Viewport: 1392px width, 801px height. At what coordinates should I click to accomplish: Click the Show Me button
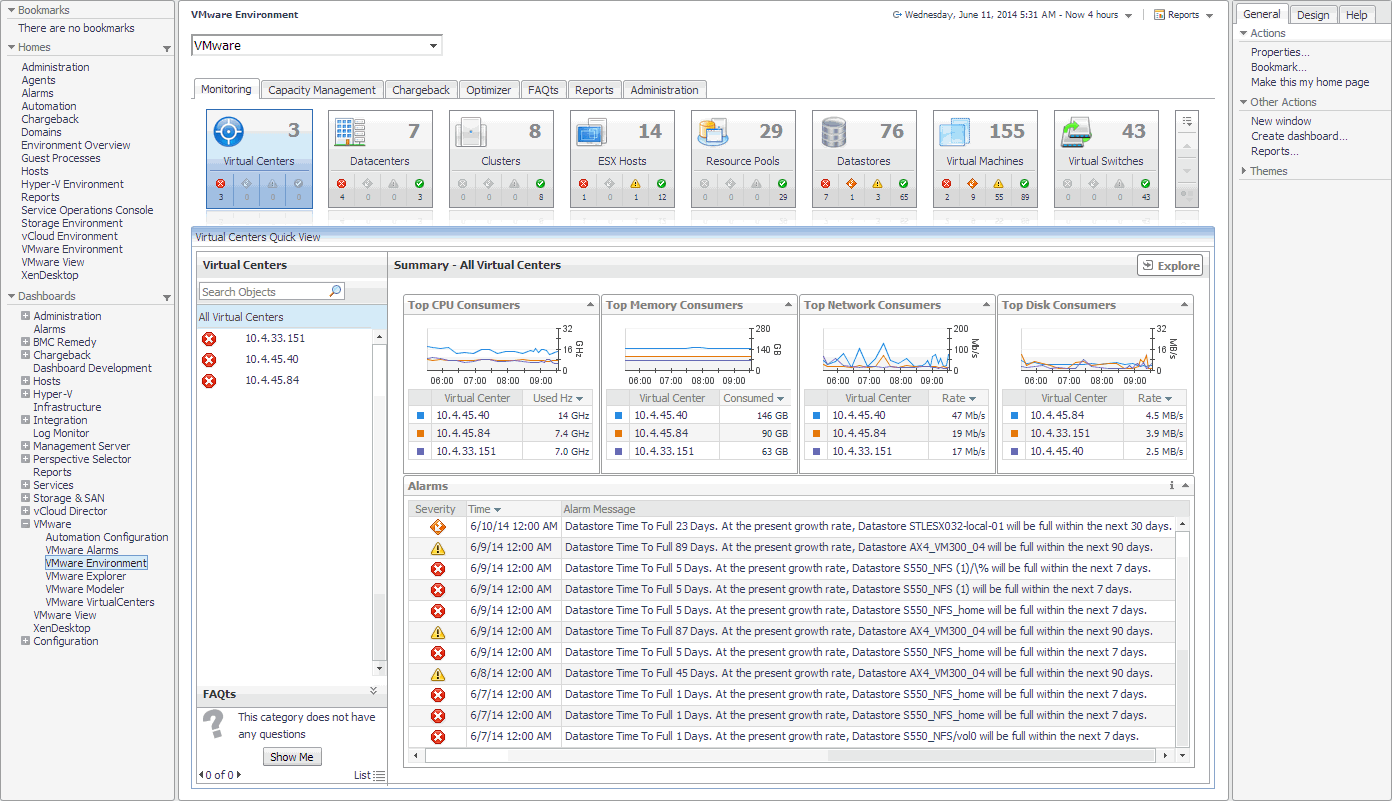click(x=292, y=757)
